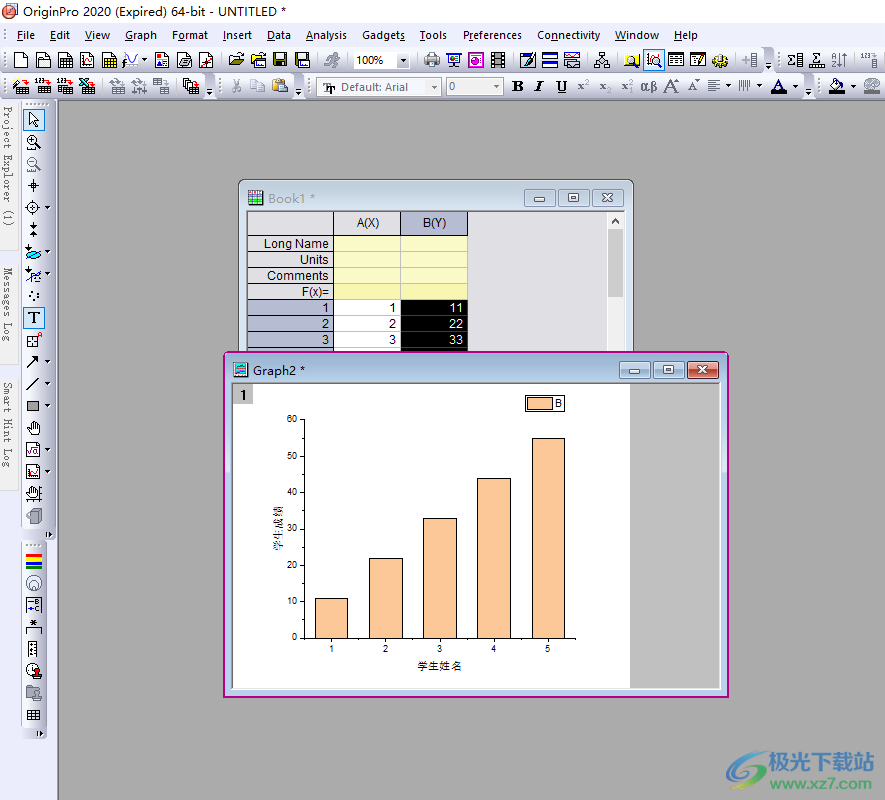Apply superscript formatting
Image resolution: width=885 pixels, height=800 pixels.
click(583, 86)
